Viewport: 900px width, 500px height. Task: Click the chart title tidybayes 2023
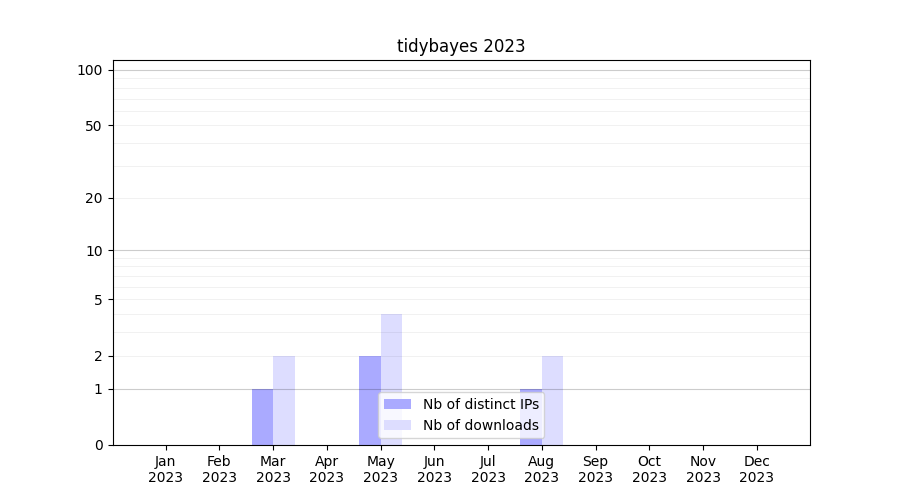pos(461,46)
